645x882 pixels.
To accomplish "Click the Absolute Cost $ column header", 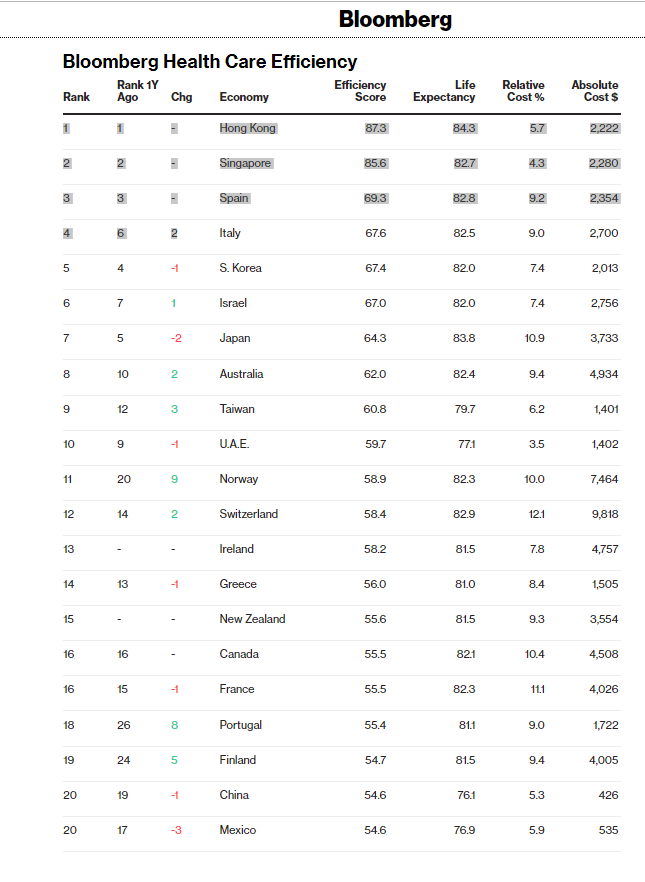I will point(594,91).
